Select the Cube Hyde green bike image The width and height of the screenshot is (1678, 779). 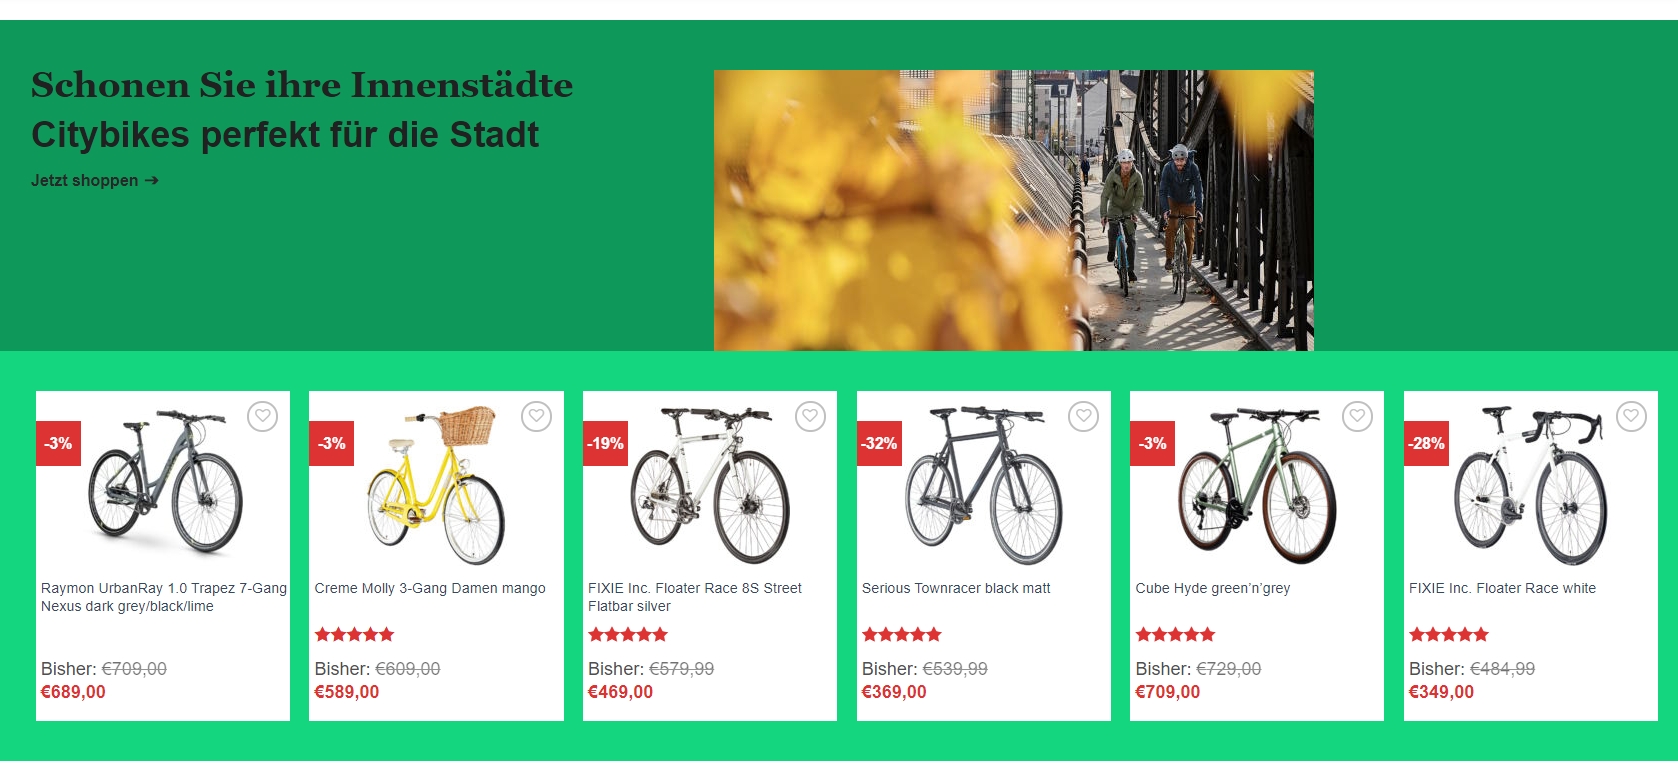tap(1257, 485)
